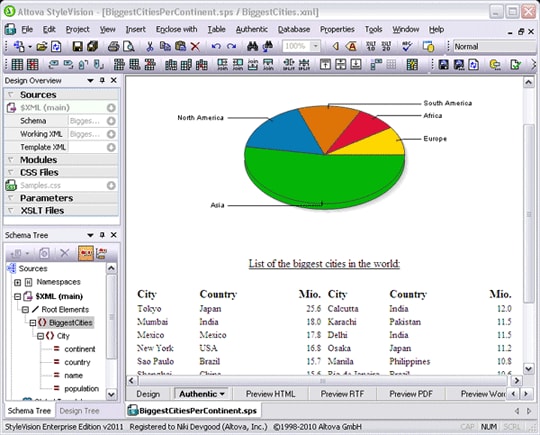The width and height of the screenshot is (540, 435).
Task: Click the Copy toolbar icon
Action: tap(165, 46)
